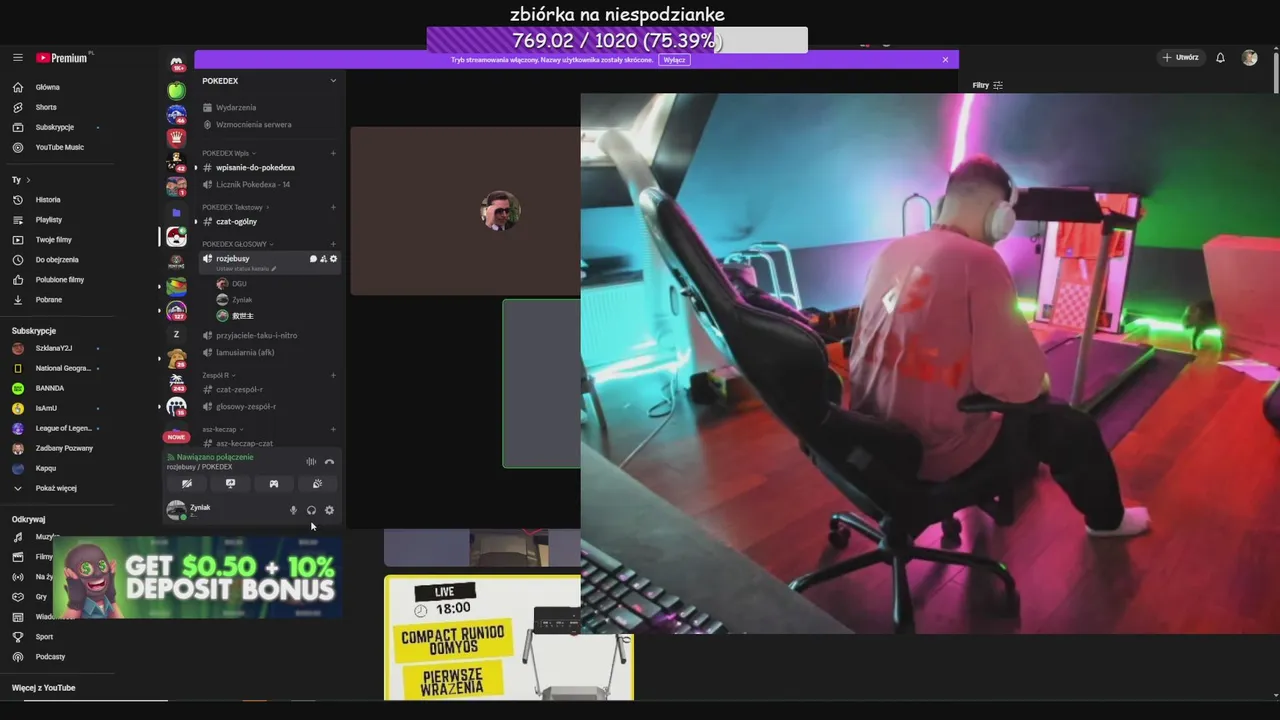Open the Ty section in YouTube

click(21, 180)
